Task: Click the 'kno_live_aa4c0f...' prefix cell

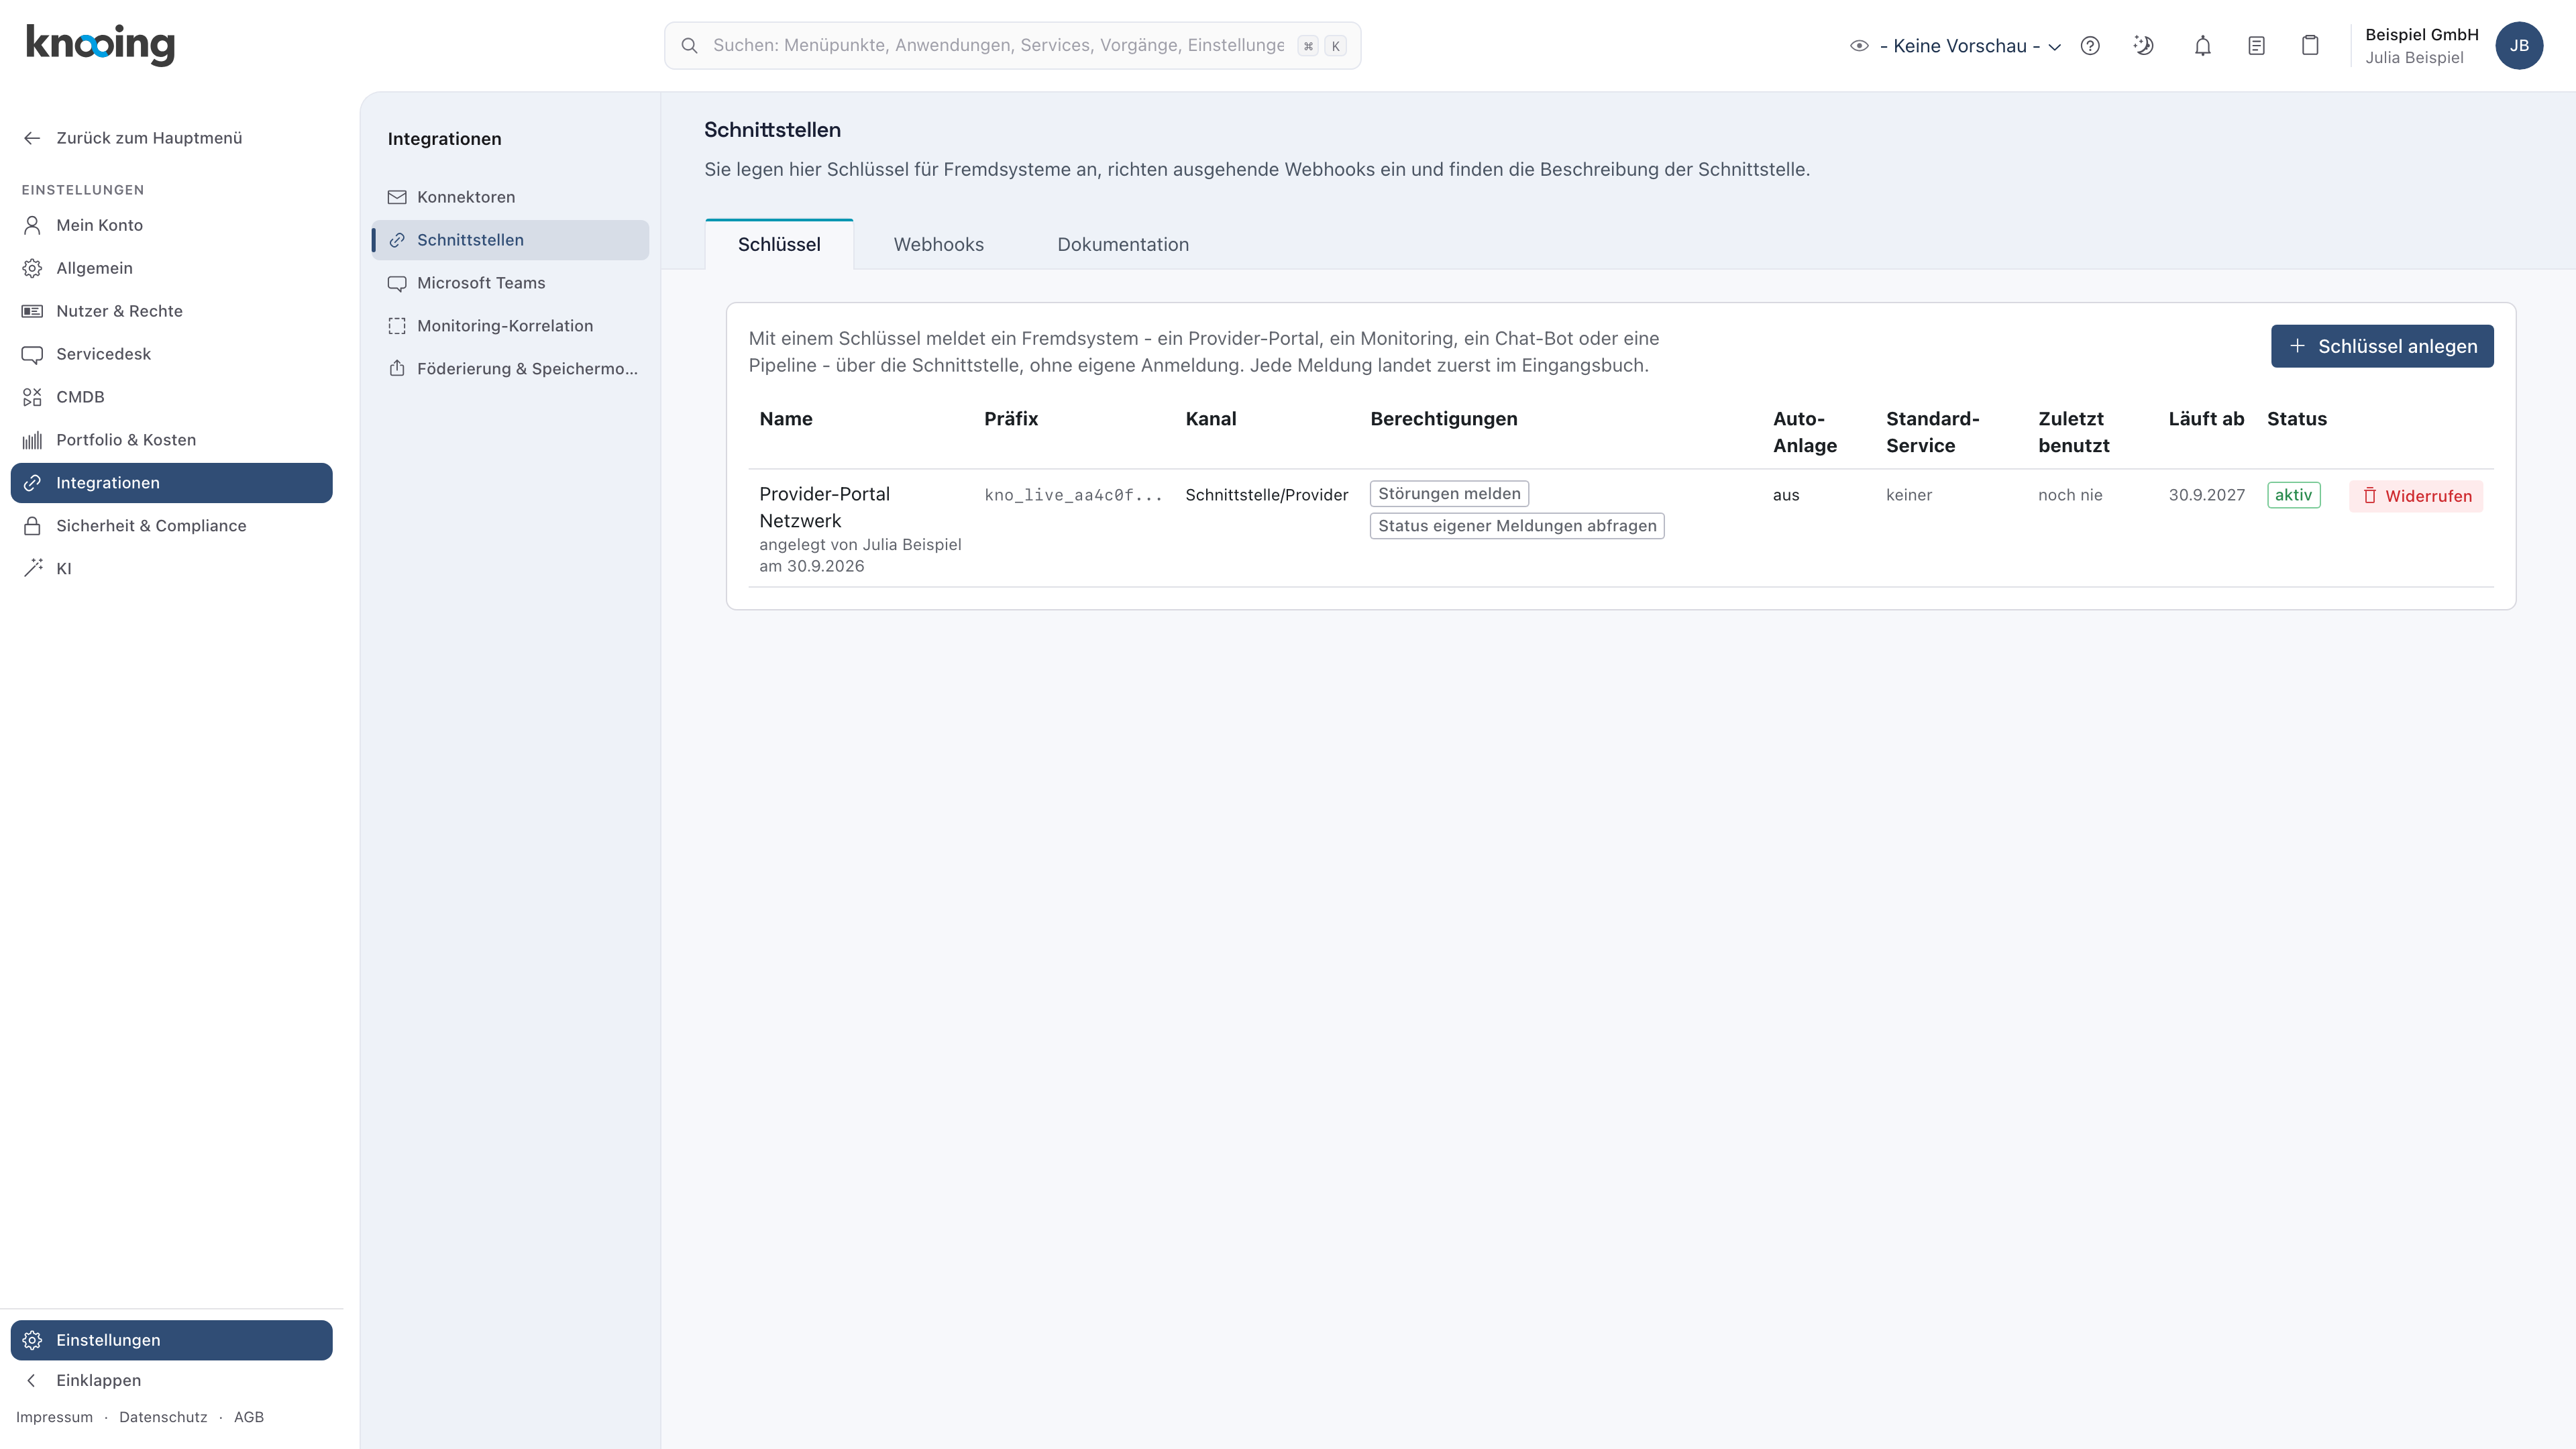Action: [1073, 495]
